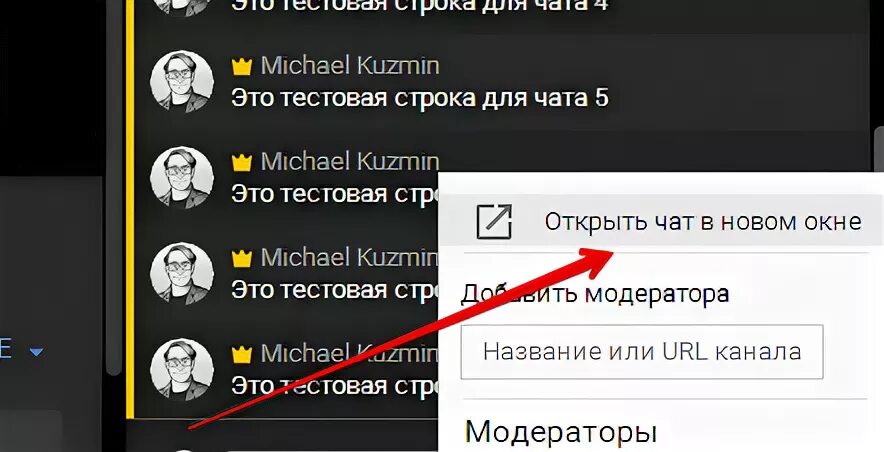Screen dimensions: 884x452
Task: Click the crown badge above the chat 5 message
Action: pos(242,67)
